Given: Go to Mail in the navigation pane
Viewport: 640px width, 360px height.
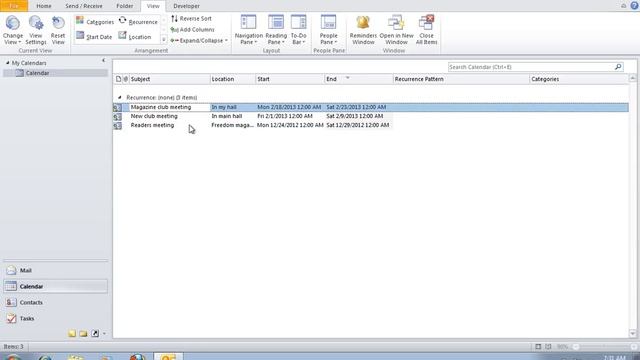Looking at the screenshot, I should 56,270.
